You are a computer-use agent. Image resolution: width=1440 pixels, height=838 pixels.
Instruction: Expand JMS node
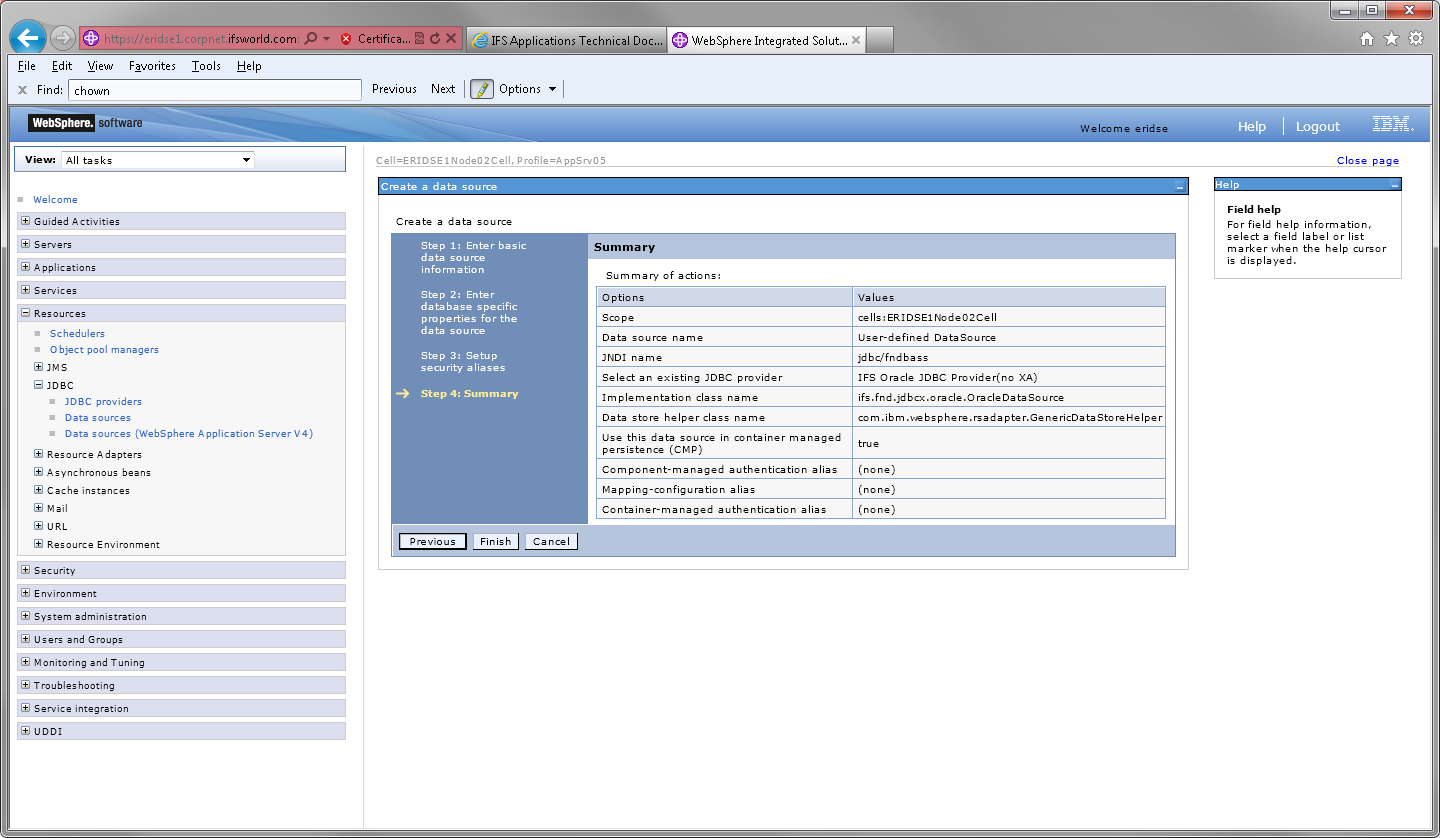coord(39,367)
